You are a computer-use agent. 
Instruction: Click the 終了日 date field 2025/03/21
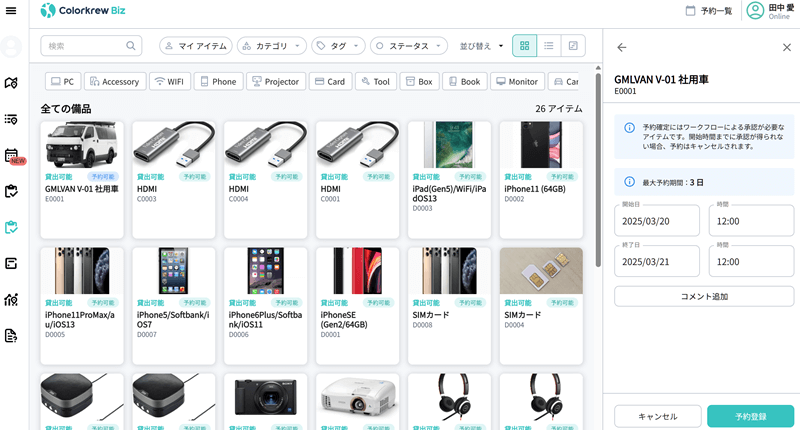(657, 261)
